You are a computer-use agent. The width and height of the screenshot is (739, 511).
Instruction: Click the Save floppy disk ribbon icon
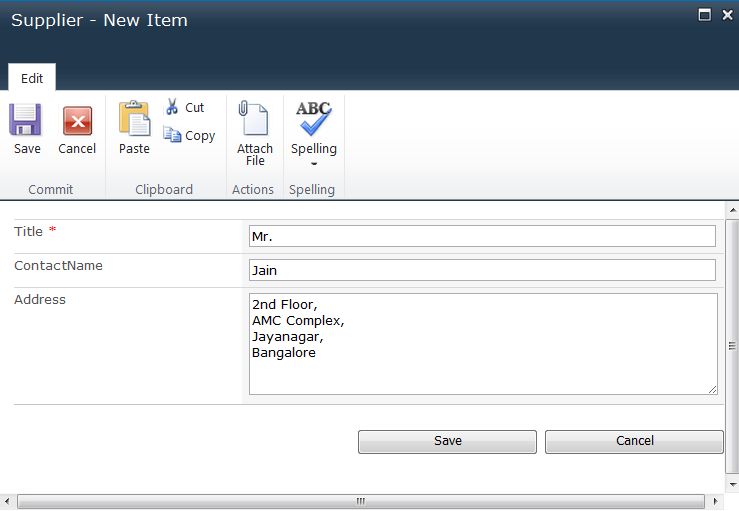point(25,119)
